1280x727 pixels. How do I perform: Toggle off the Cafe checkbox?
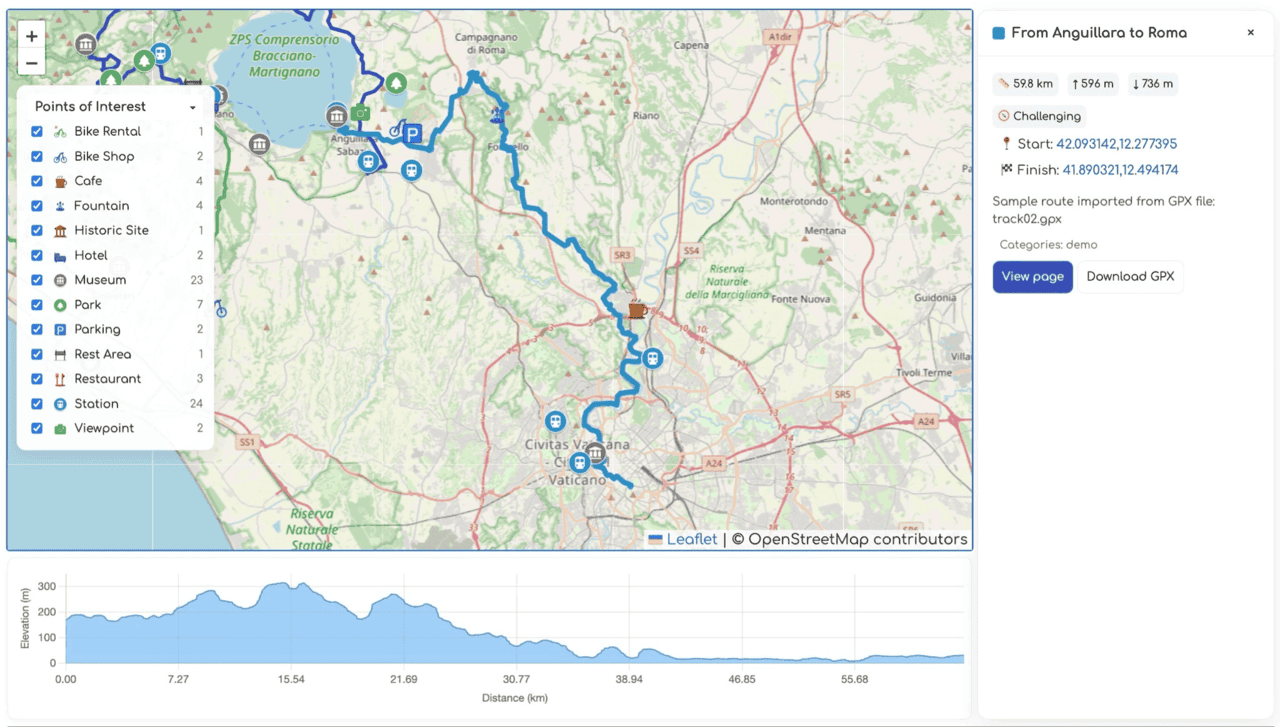[36, 181]
